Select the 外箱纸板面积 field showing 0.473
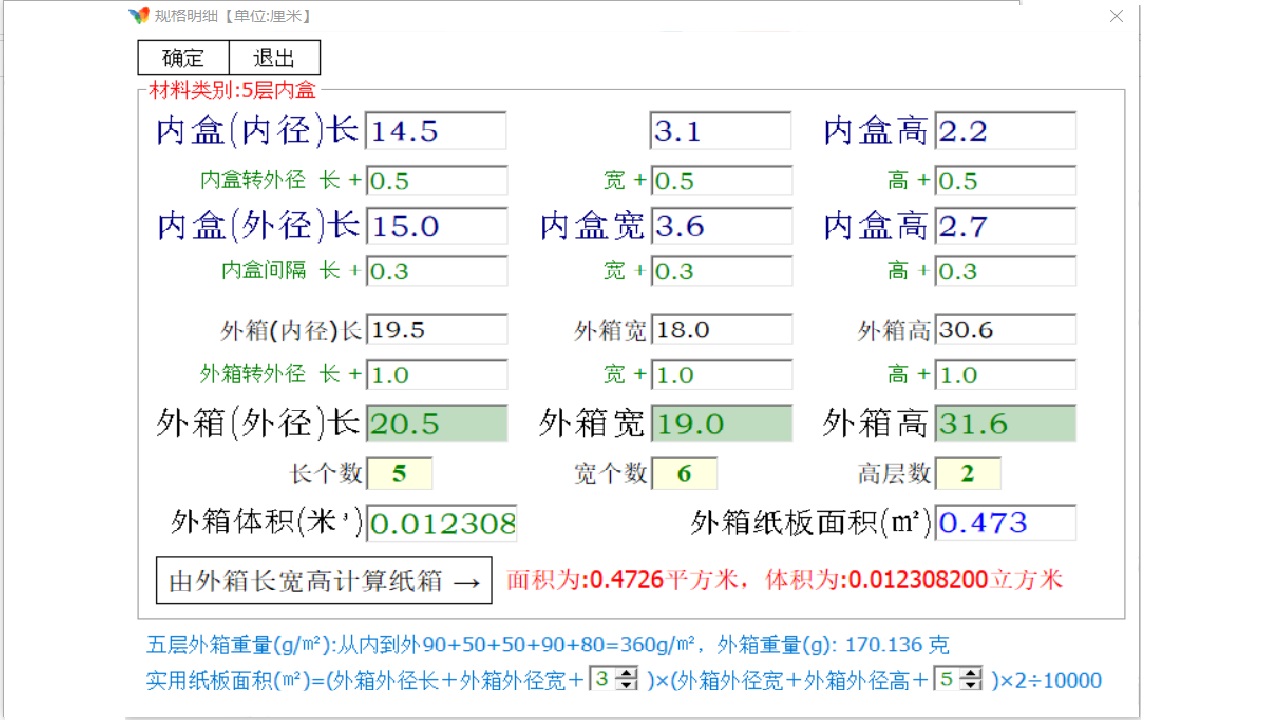Screen dimensions: 1280x720 [1005, 523]
